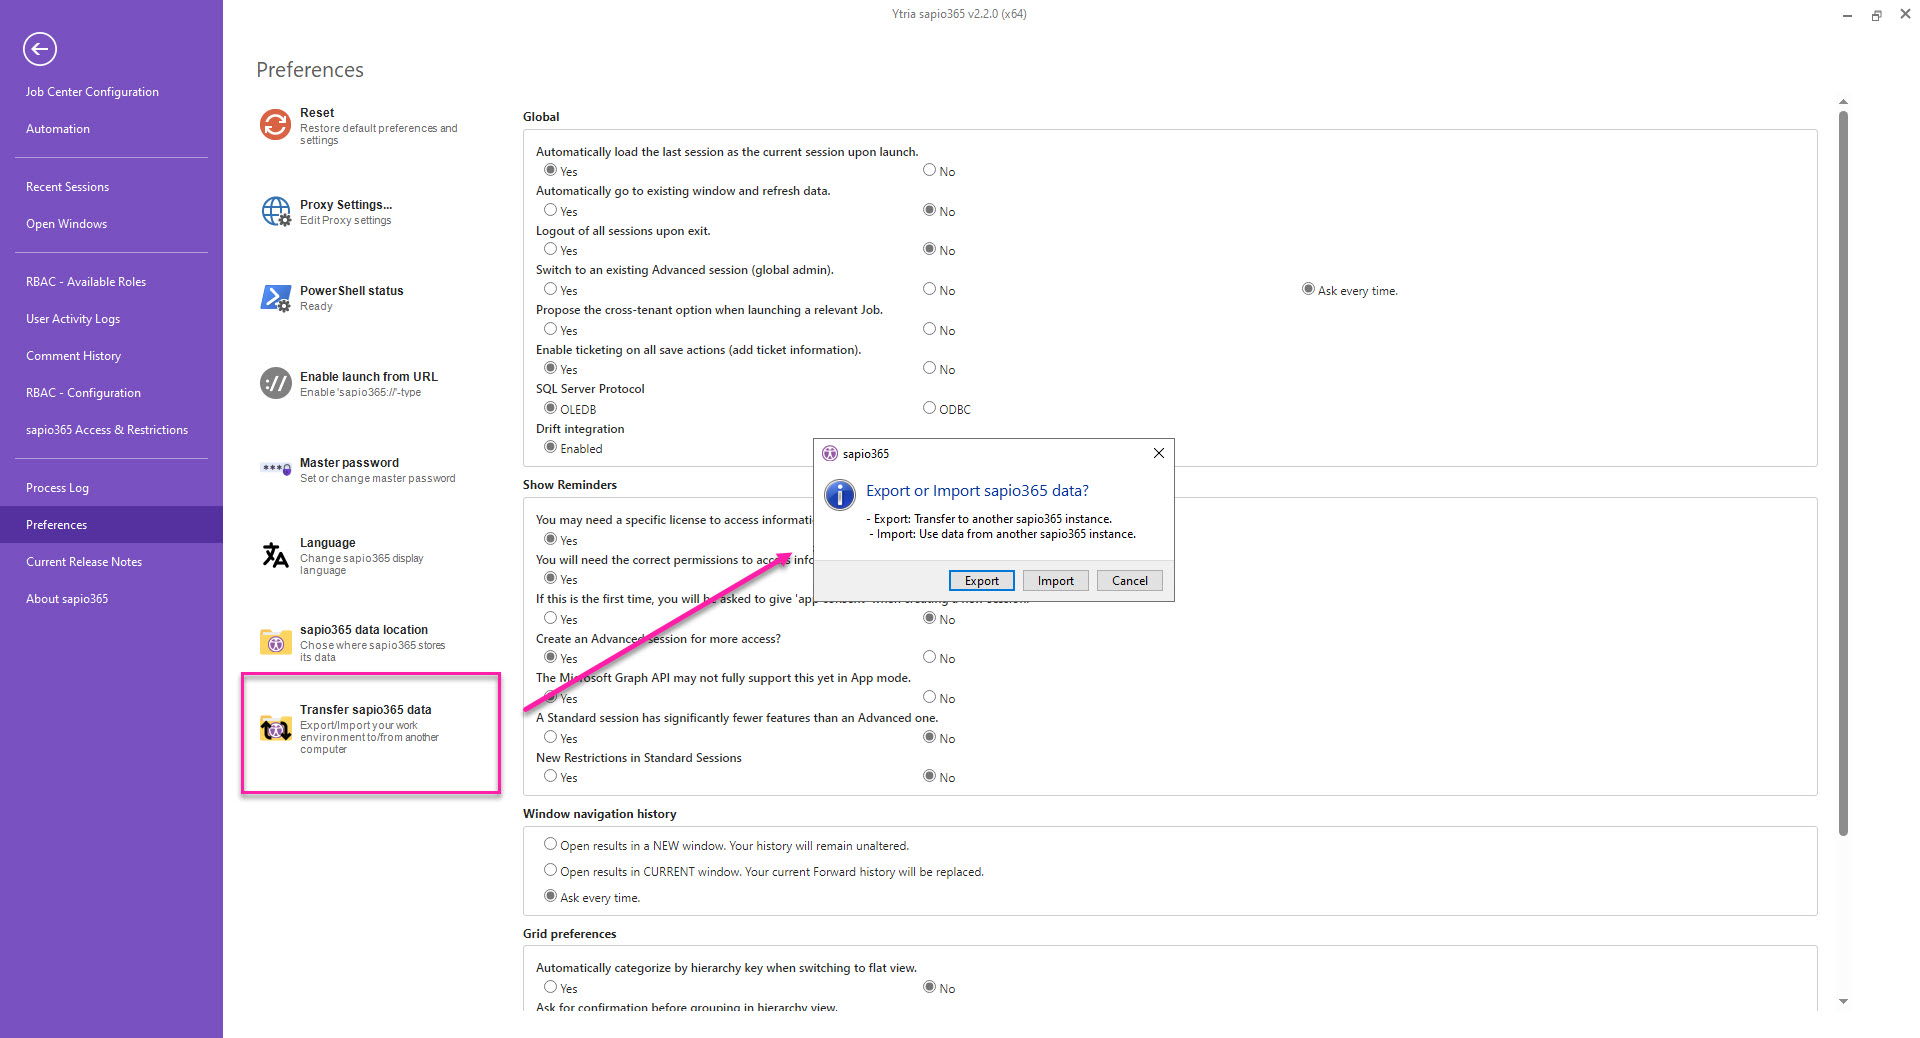1920x1038 pixels.
Task: Open sapio365 data location folder icon
Action: click(x=276, y=642)
